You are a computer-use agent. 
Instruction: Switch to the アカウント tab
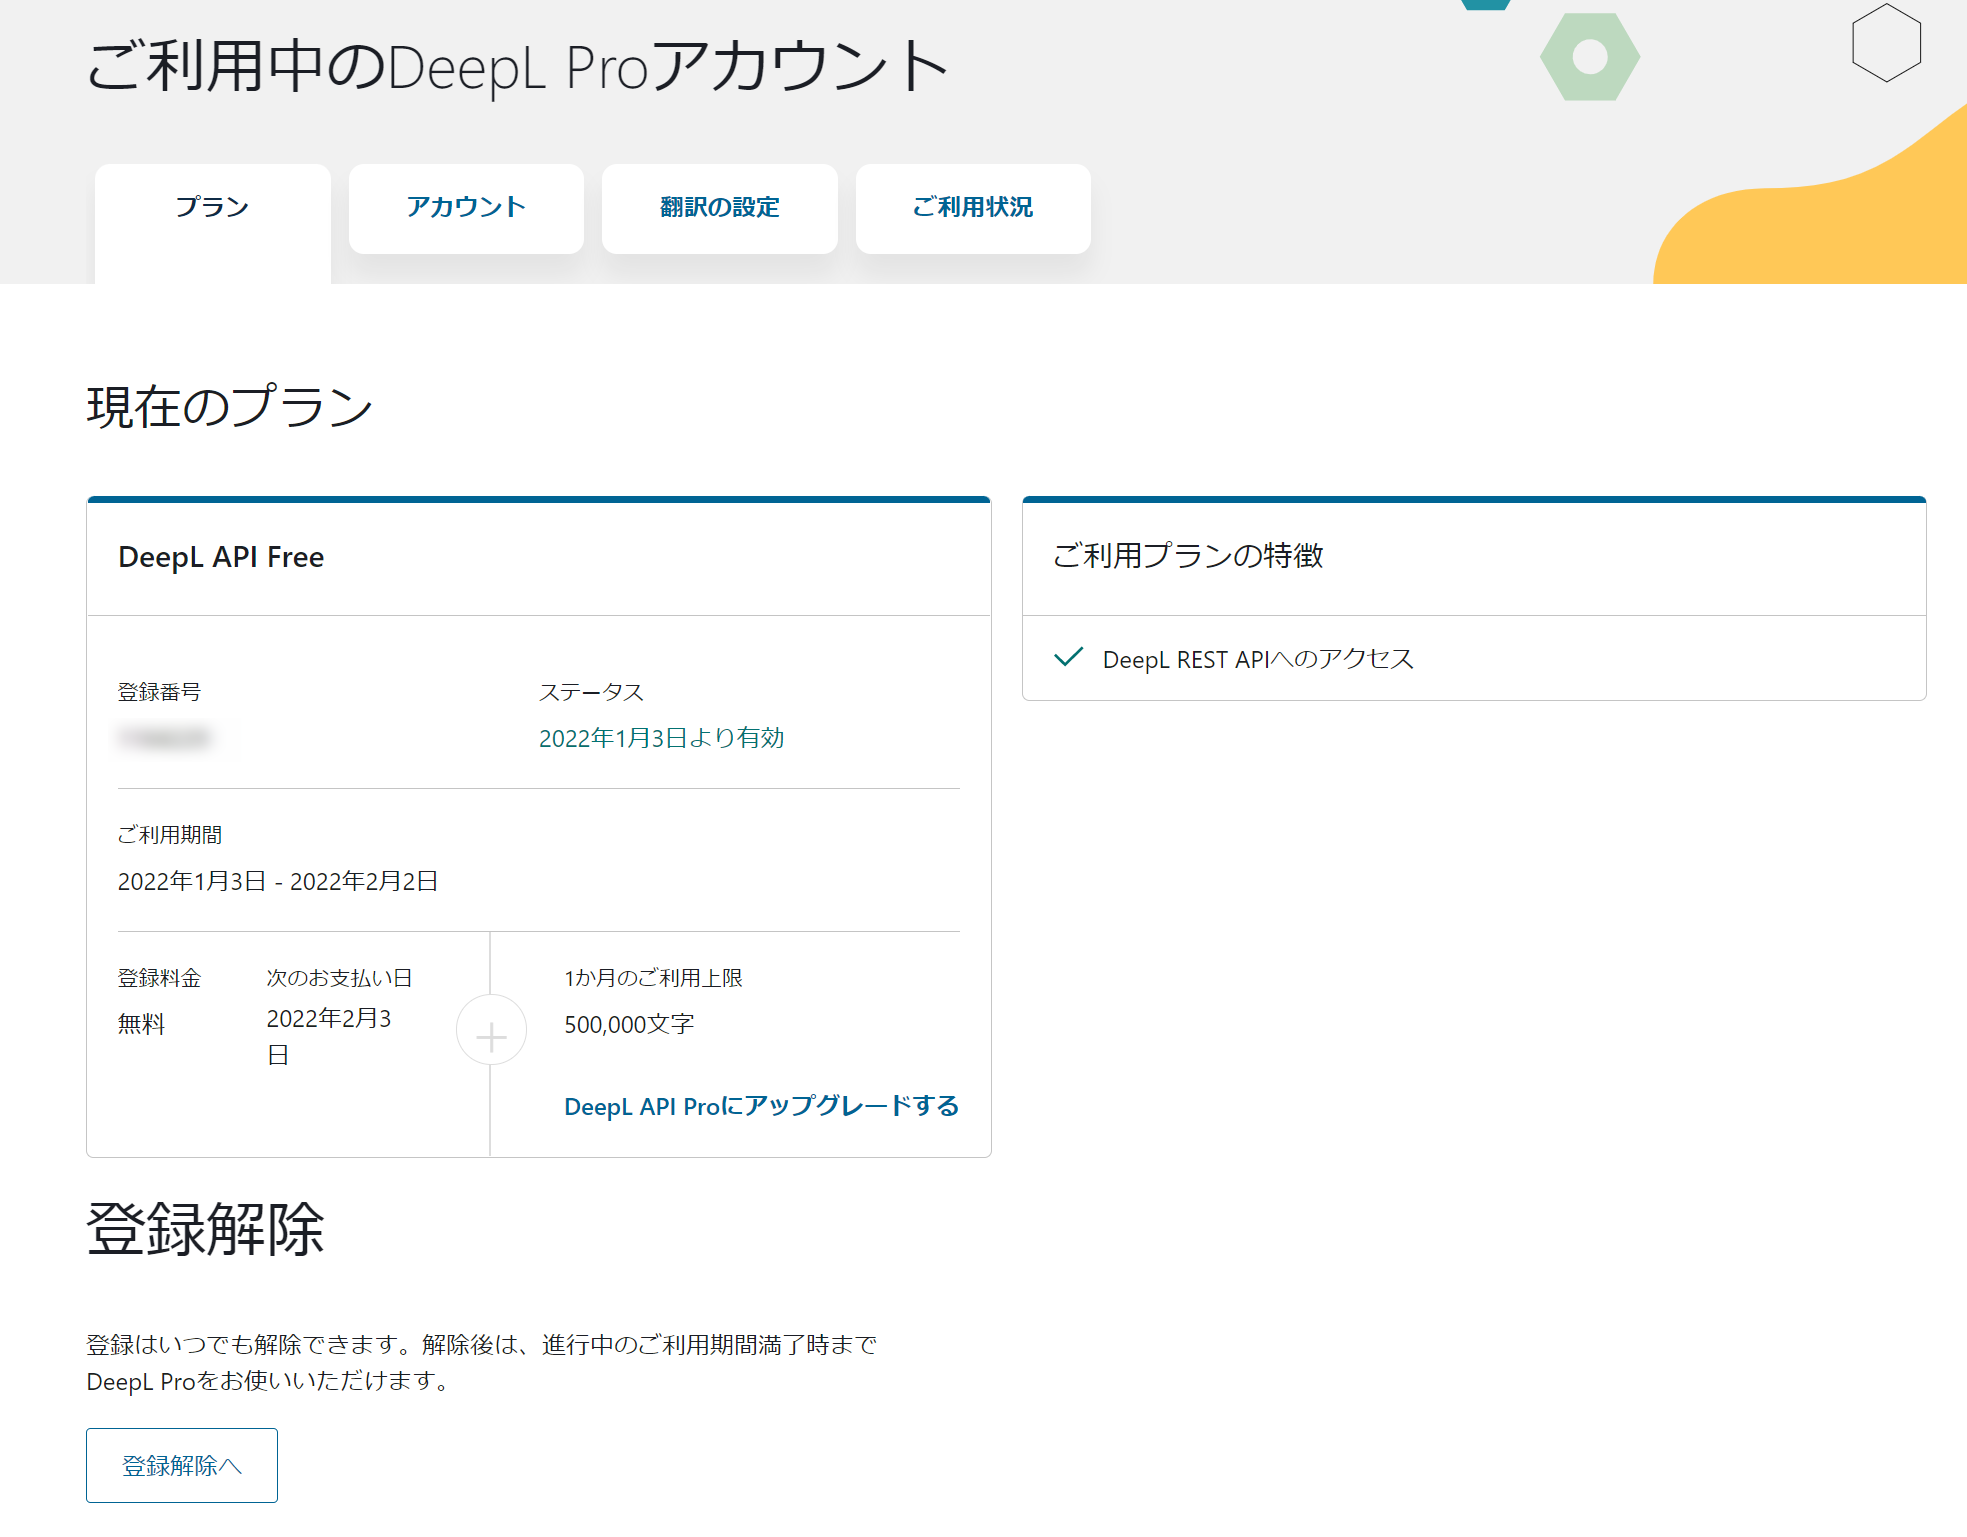466,208
